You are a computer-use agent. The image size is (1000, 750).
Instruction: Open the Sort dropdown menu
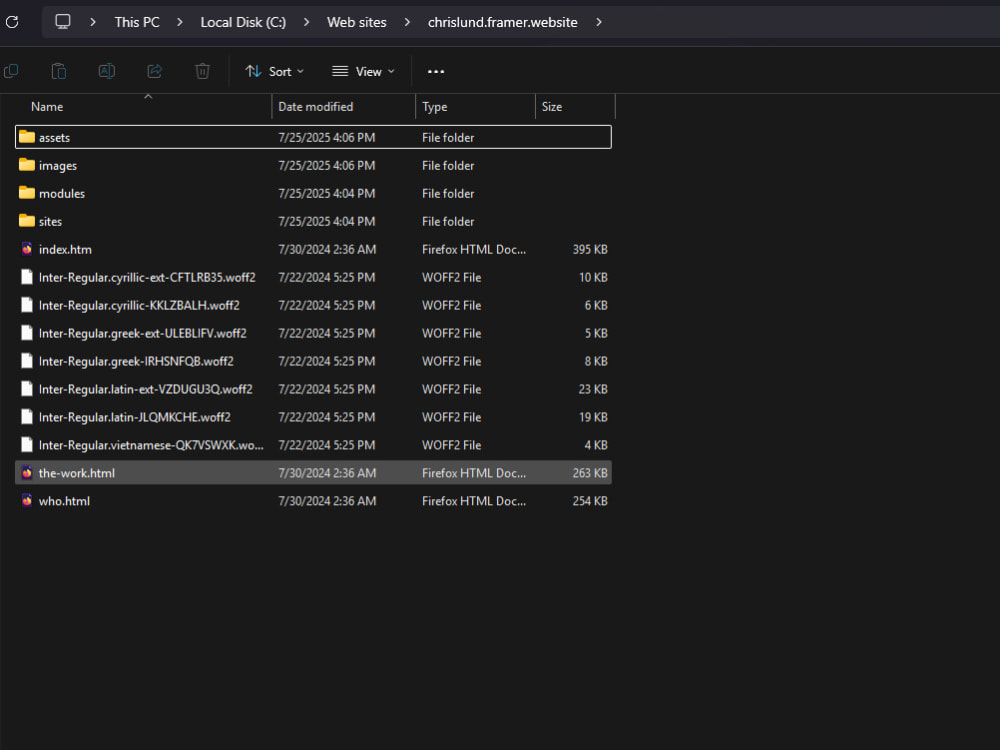point(275,71)
